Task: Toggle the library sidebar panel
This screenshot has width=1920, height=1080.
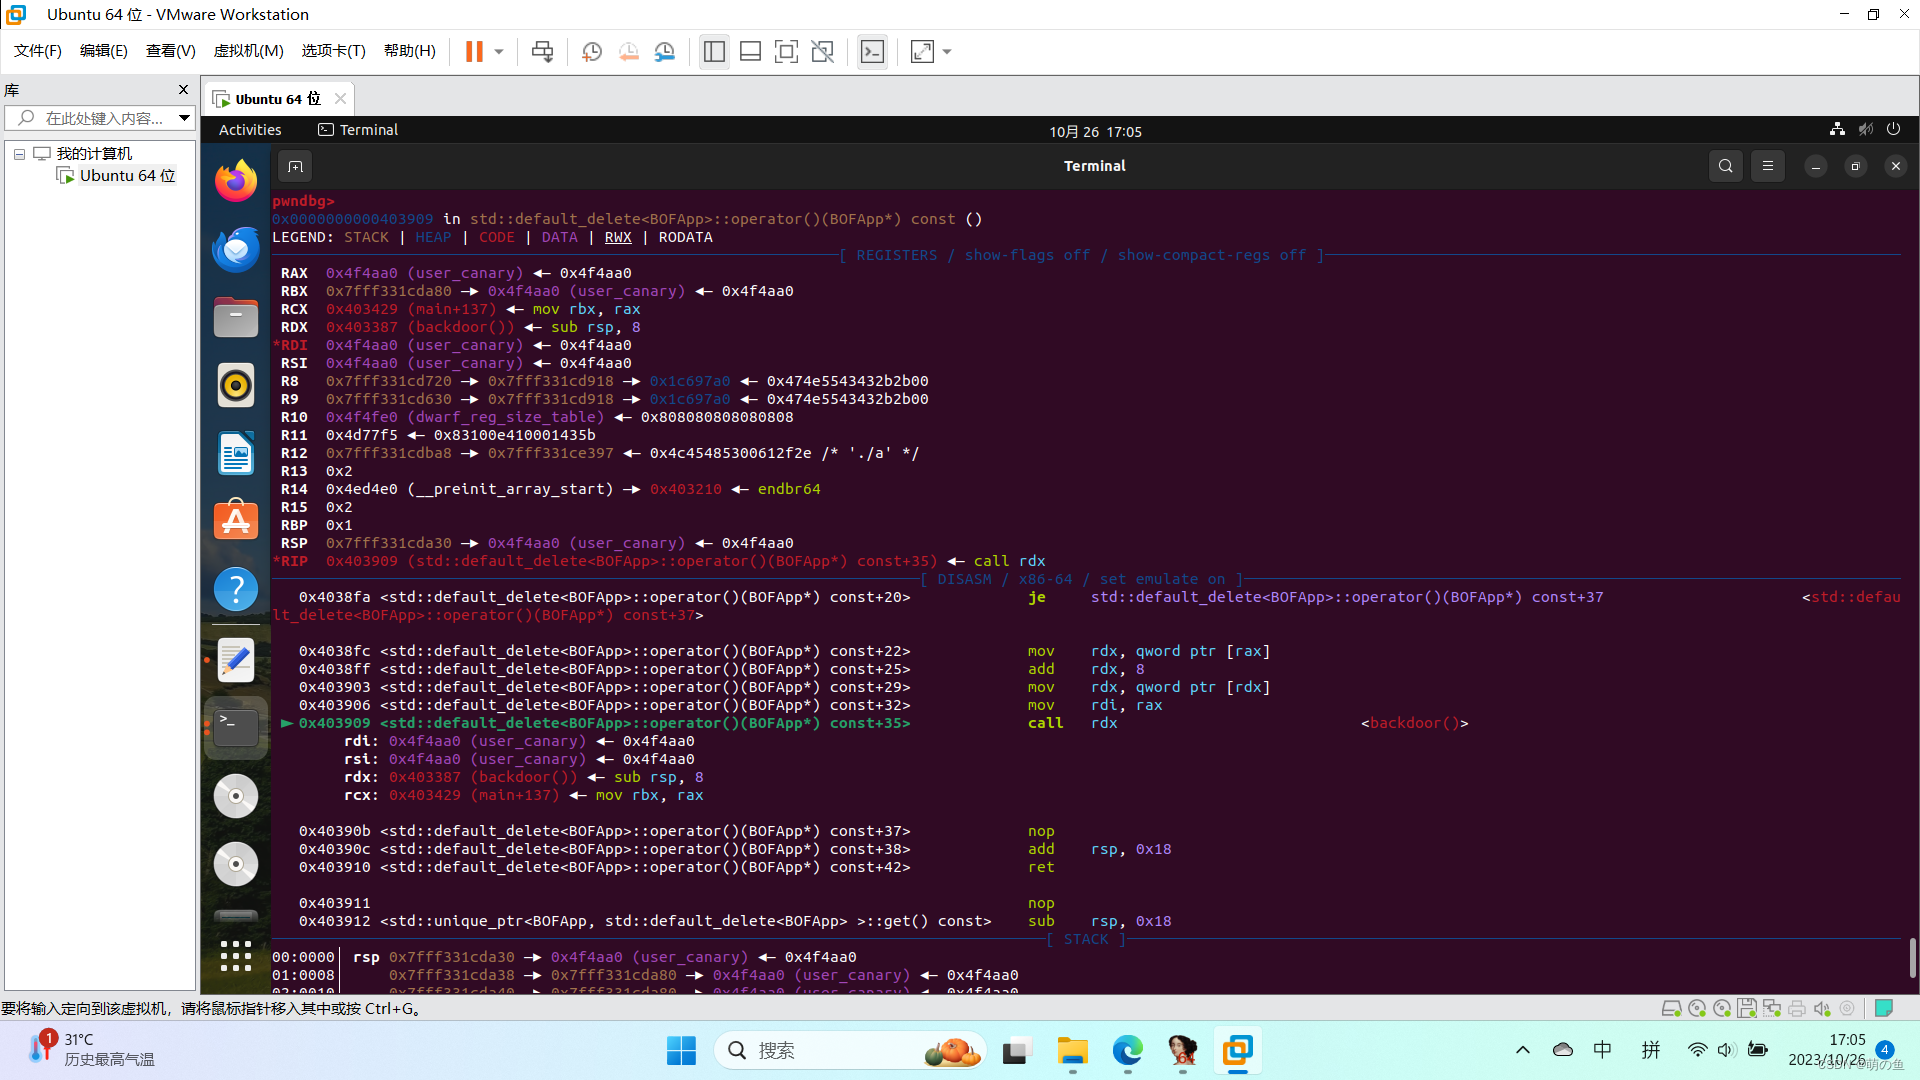Action: (x=714, y=51)
